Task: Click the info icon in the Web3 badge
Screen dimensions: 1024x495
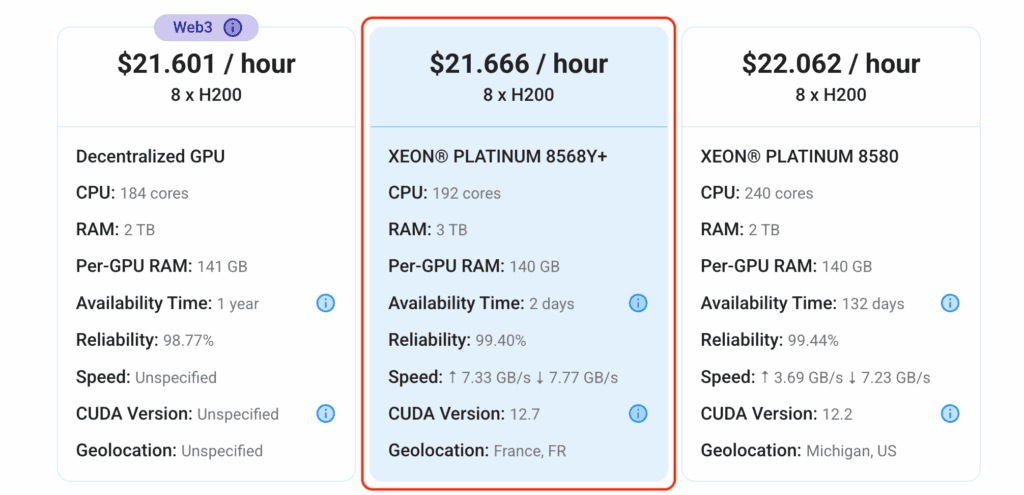Action: click(x=233, y=27)
